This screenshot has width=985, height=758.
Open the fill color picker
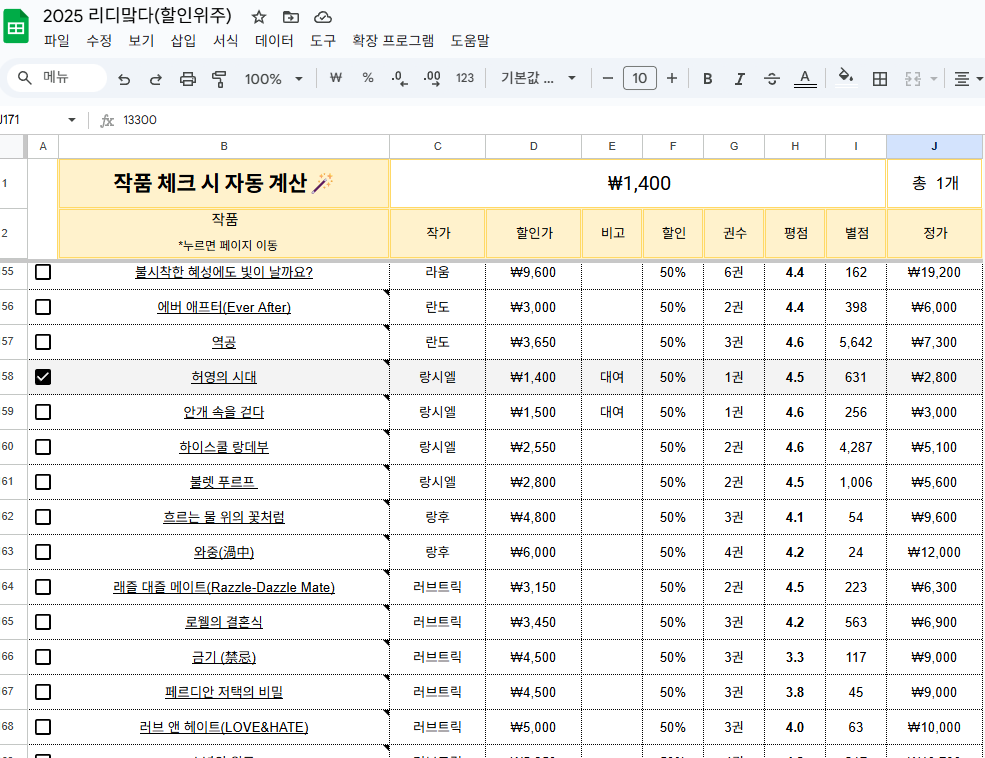click(x=846, y=79)
